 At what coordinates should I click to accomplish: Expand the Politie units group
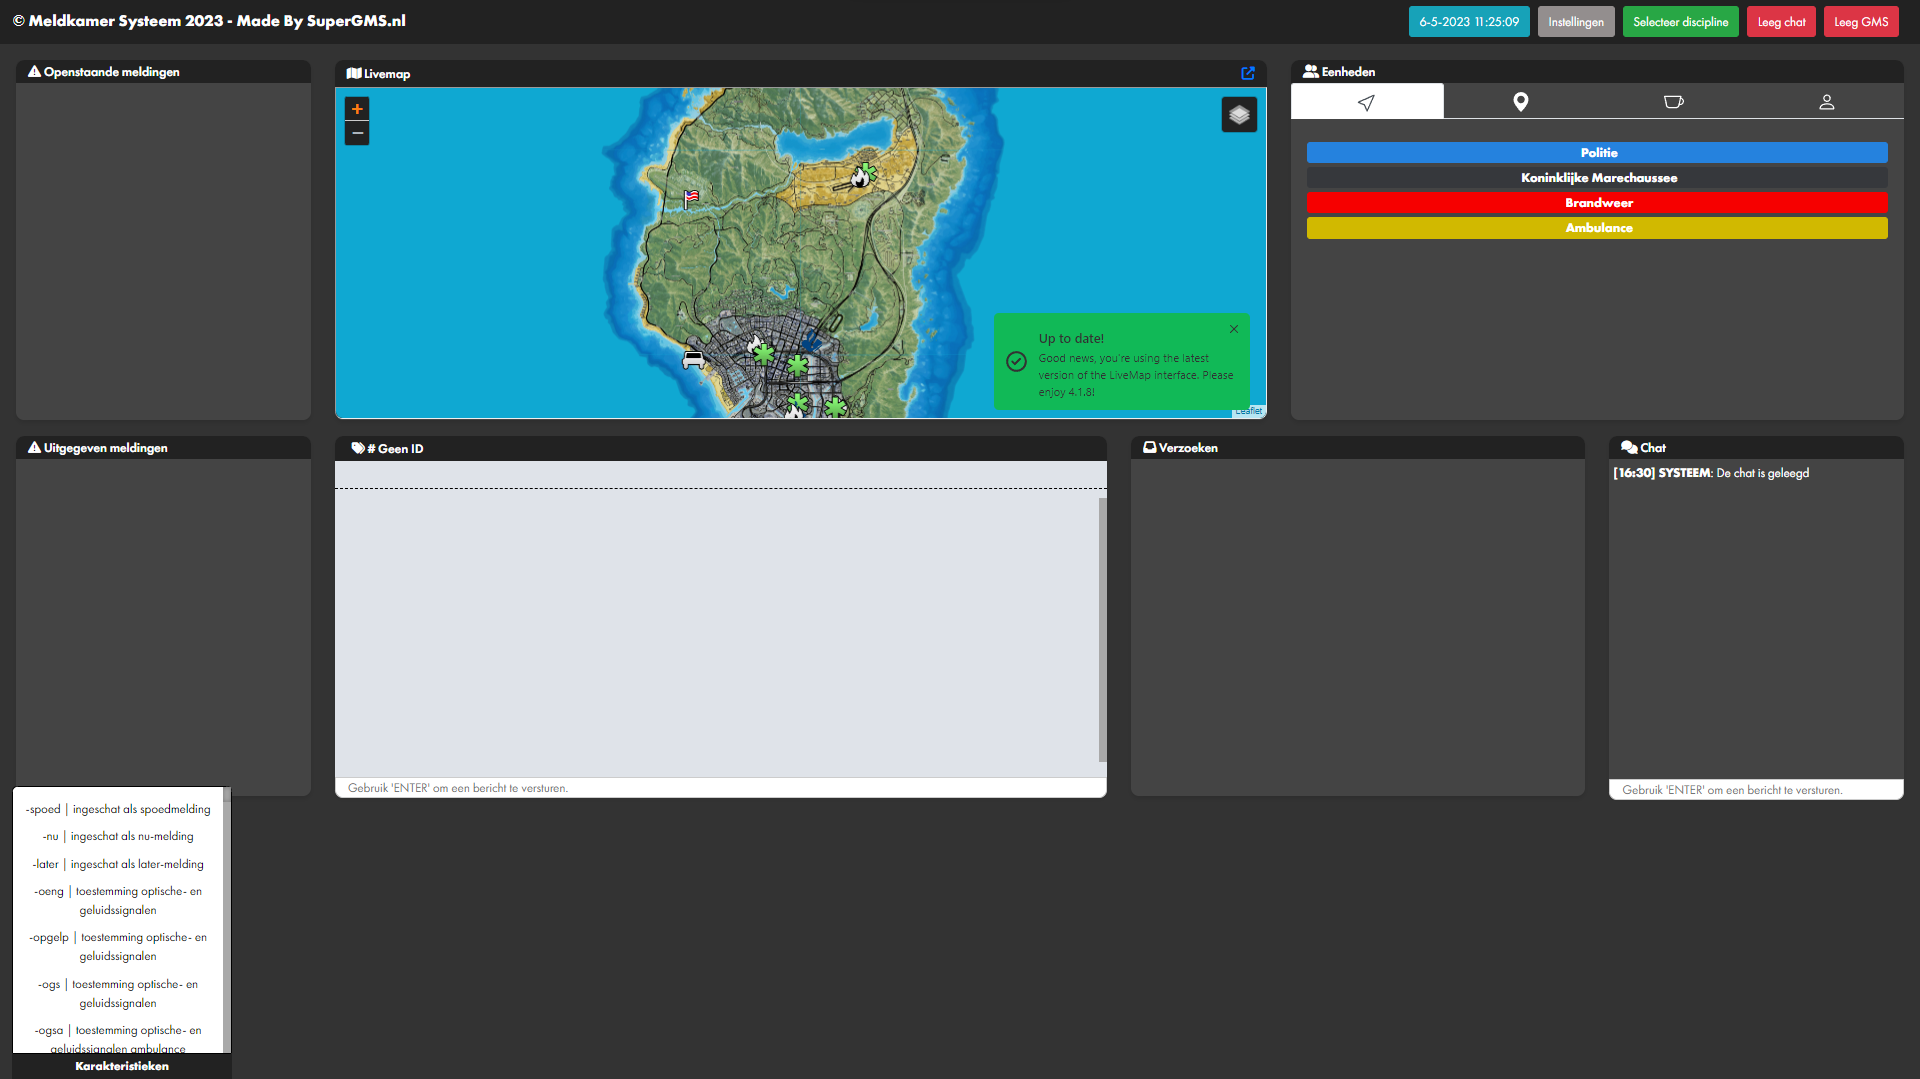[x=1597, y=152]
